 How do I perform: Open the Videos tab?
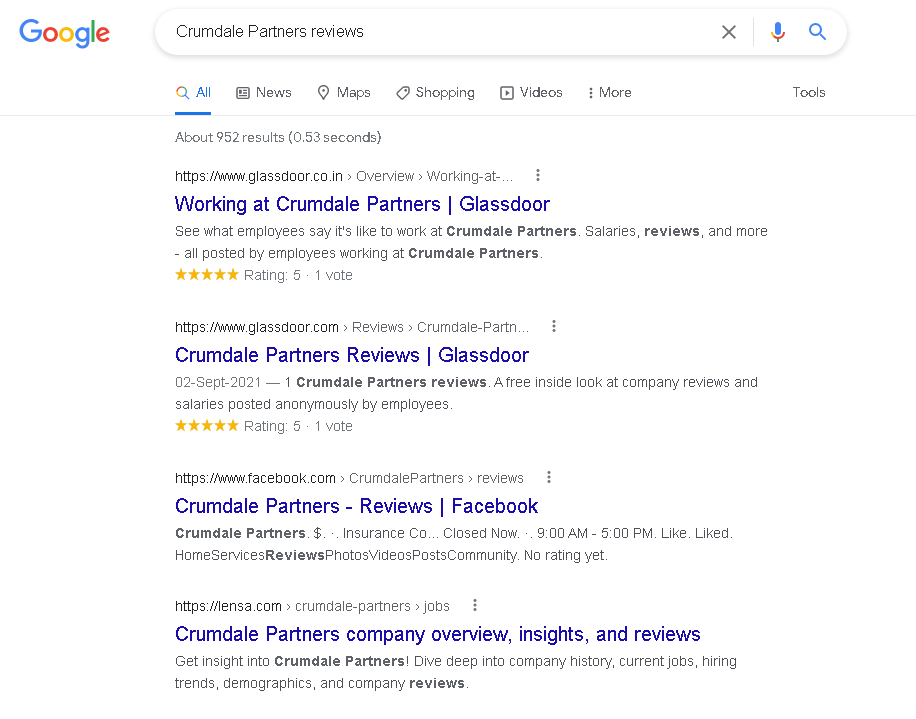point(531,92)
